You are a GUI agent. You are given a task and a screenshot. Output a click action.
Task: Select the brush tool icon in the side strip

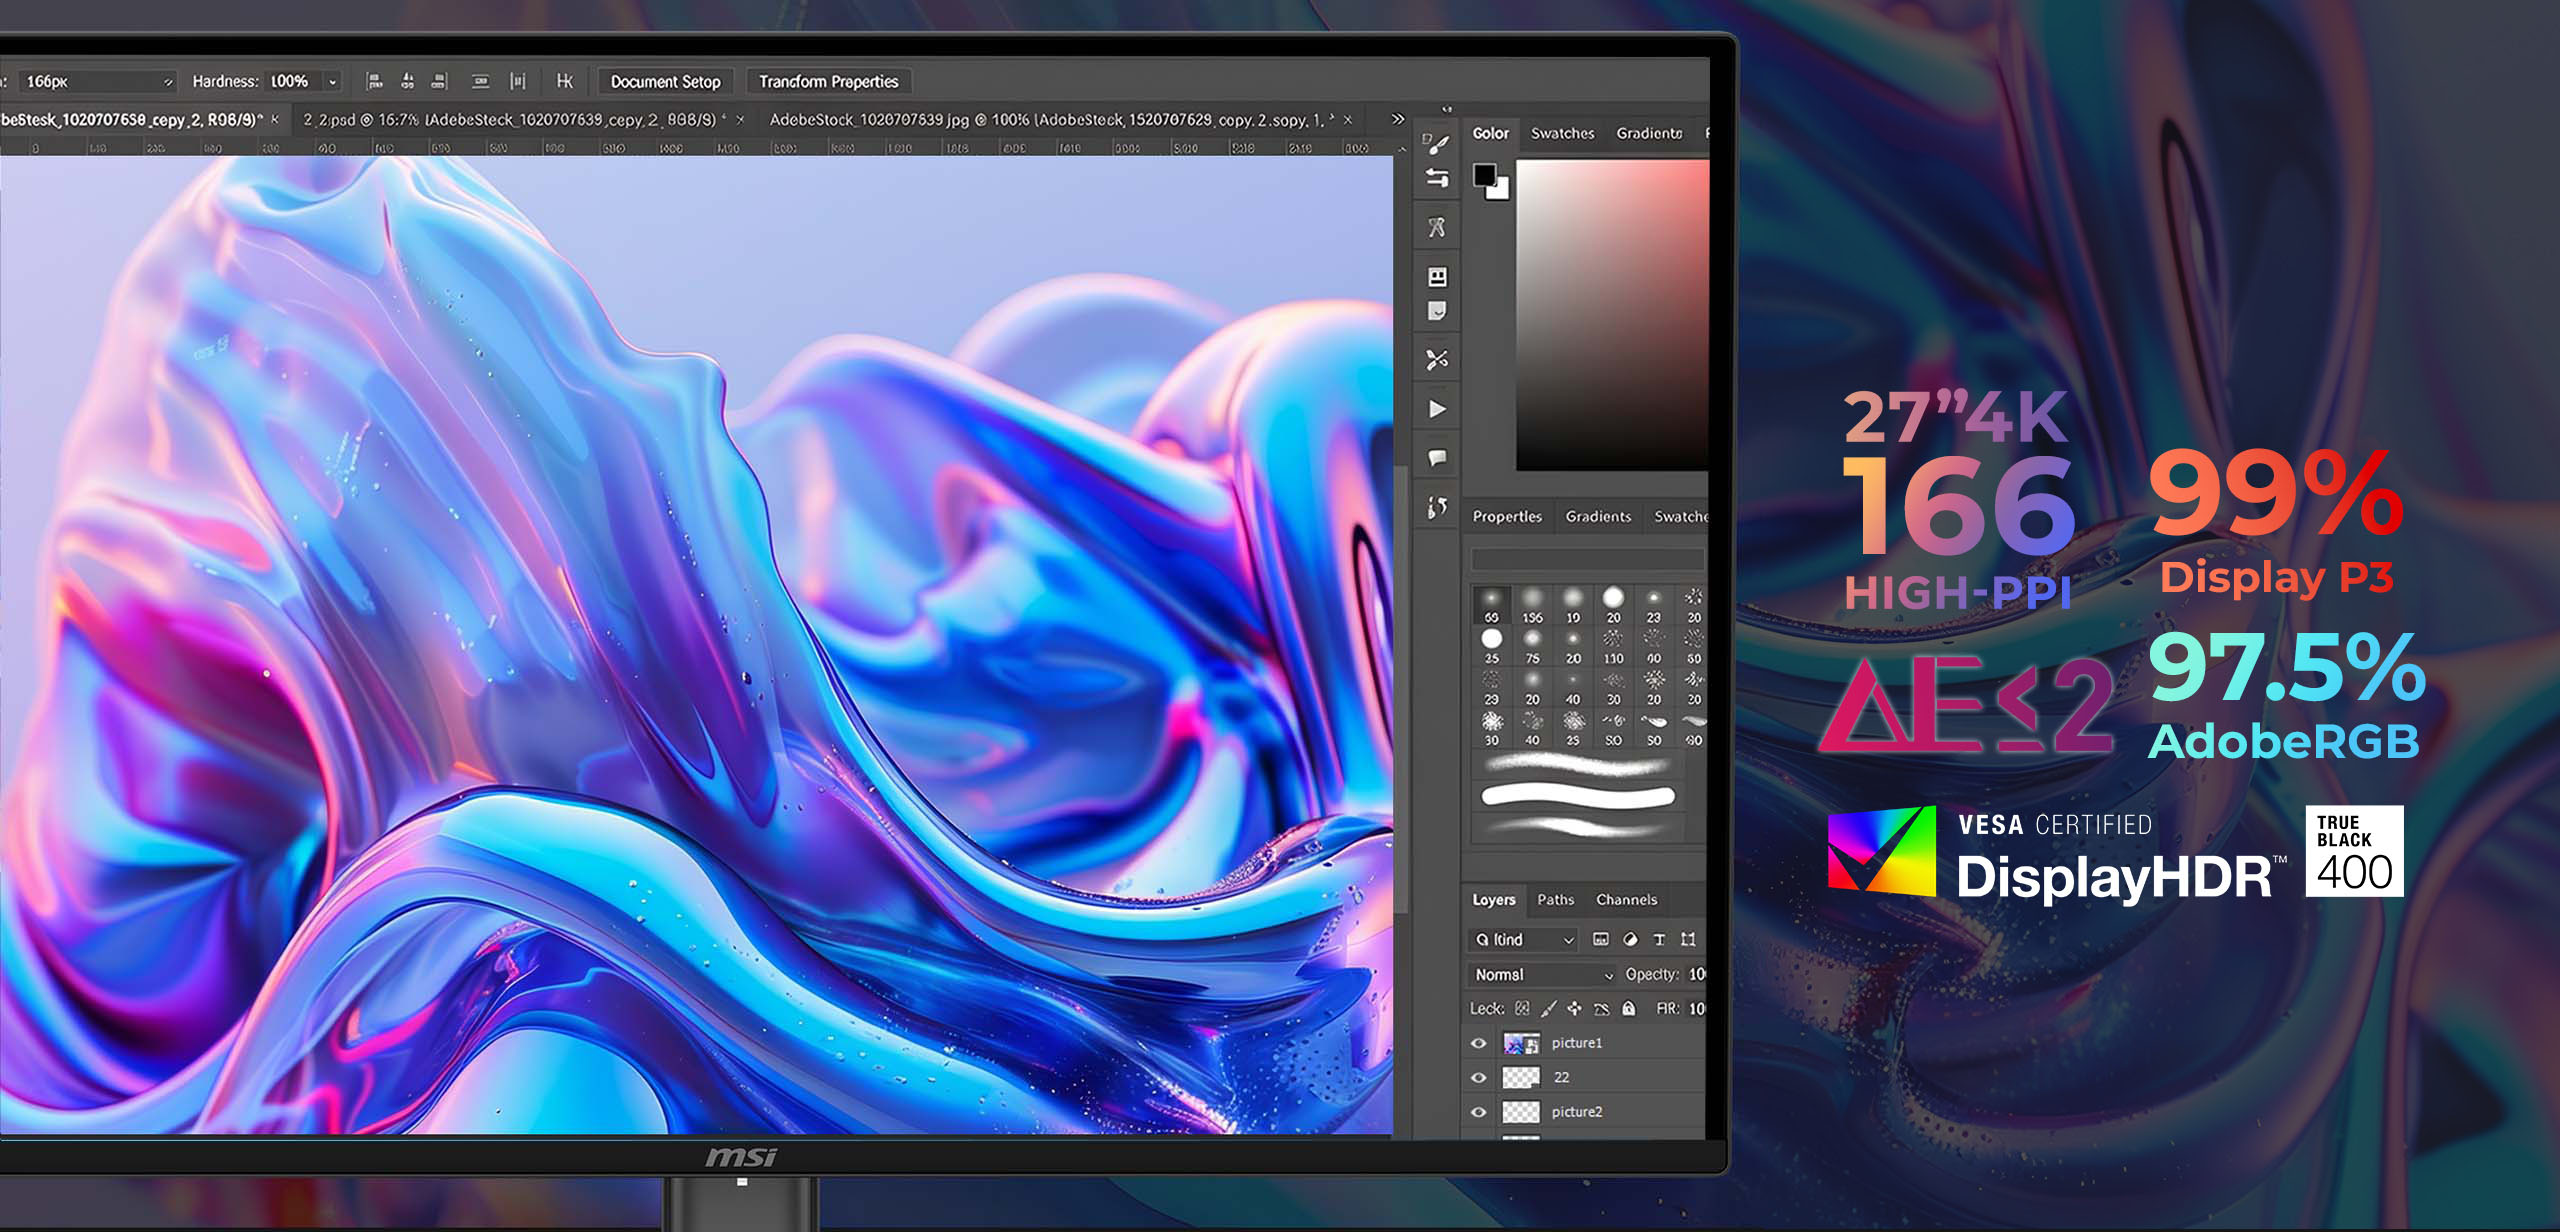pos(1437,144)
